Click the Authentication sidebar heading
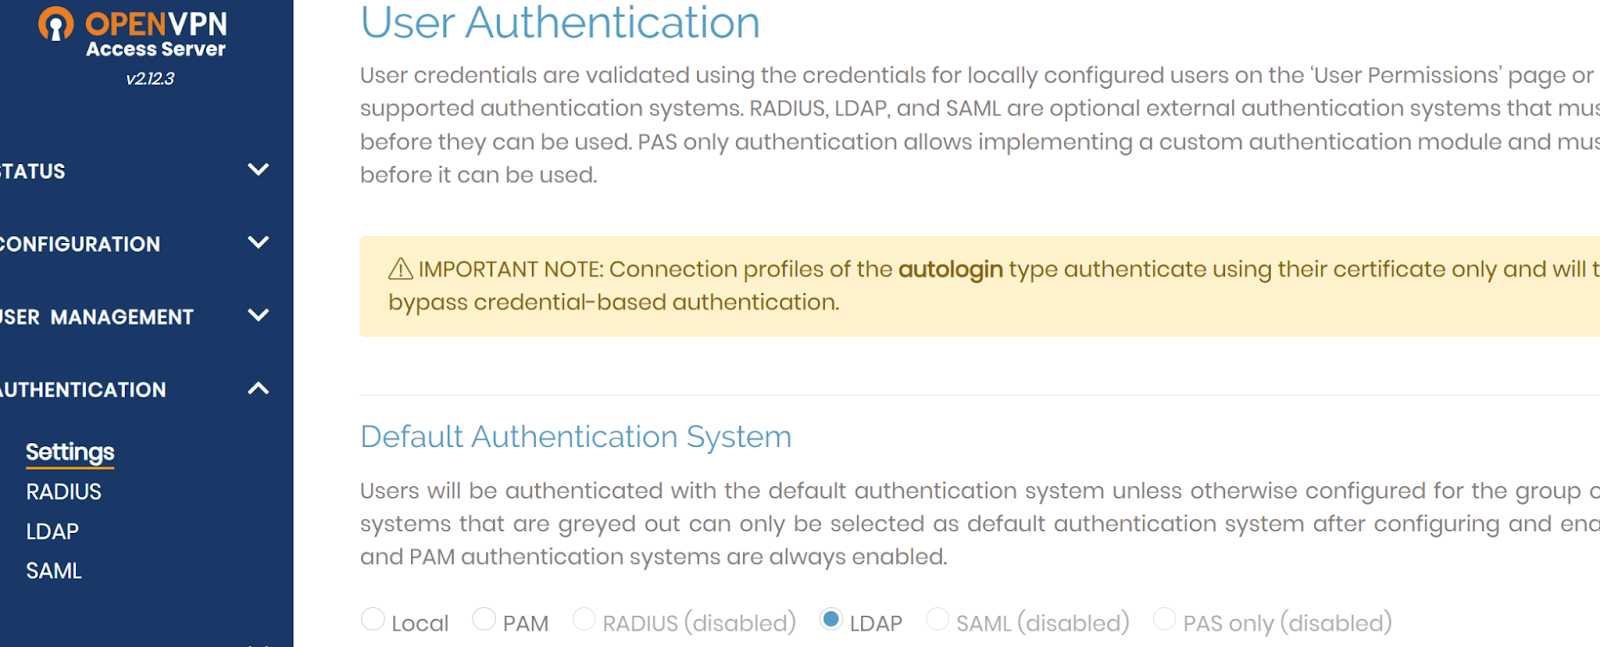This screenshot has width=1600, height=647. point(83,390)
